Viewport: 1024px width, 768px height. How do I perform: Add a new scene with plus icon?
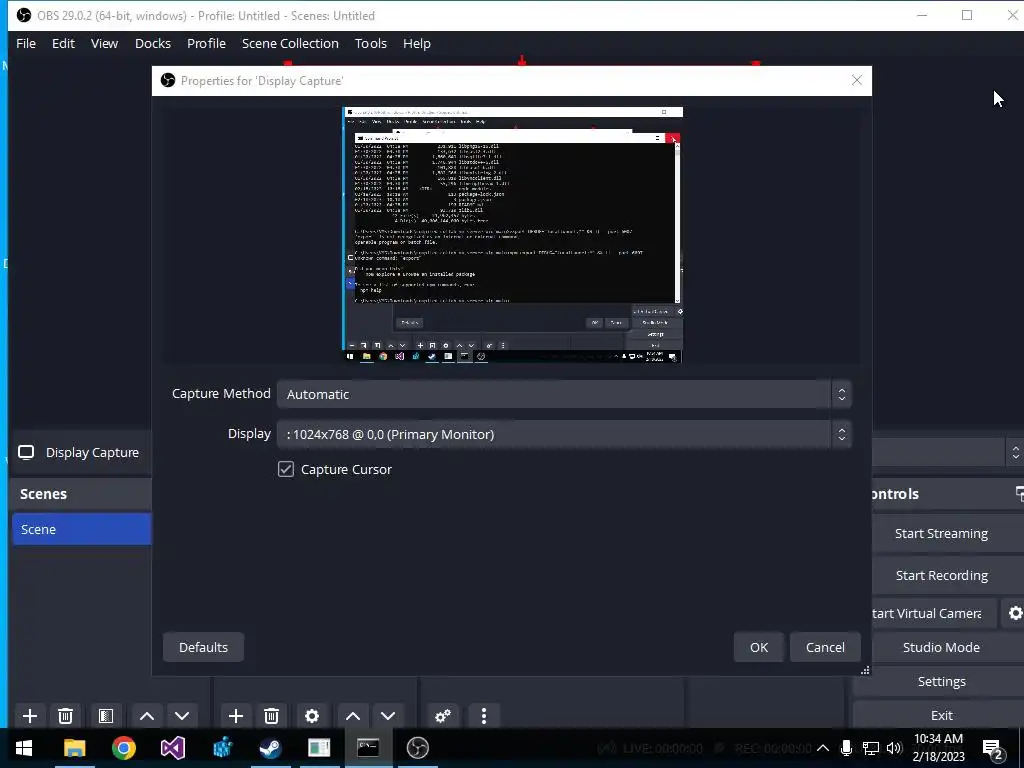(x=29, y=716)
